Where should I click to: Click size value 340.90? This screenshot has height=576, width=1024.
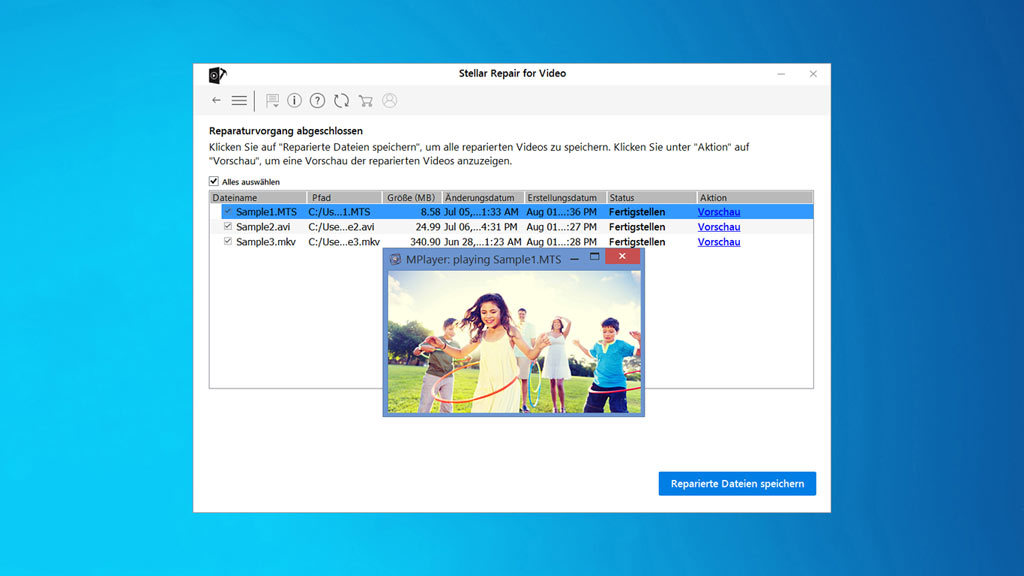424,242
